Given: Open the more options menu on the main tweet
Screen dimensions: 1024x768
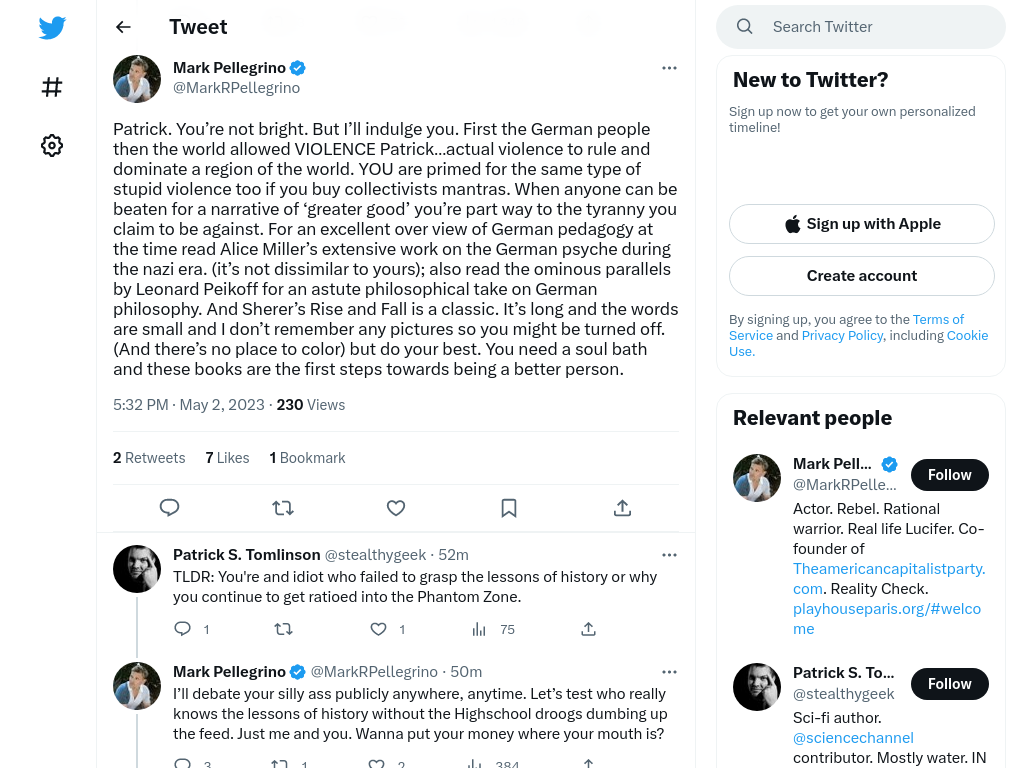Looking at the screenshot, I should click(x=669, y=68).
